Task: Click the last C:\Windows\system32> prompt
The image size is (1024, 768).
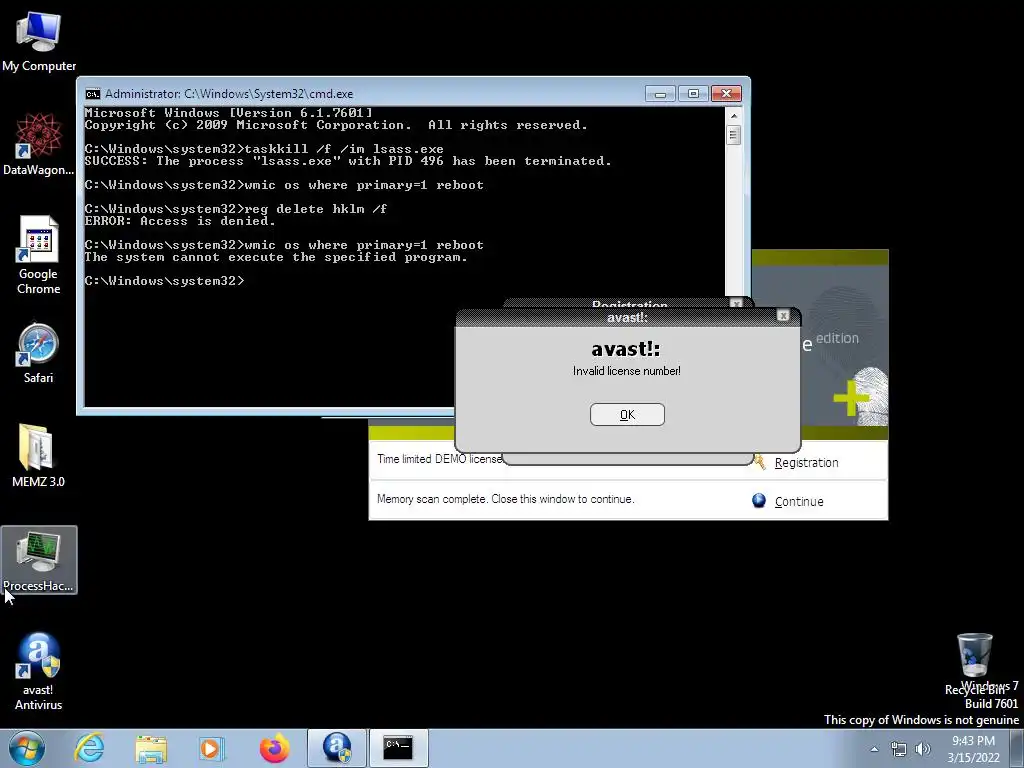Action: tap(164, 281)
